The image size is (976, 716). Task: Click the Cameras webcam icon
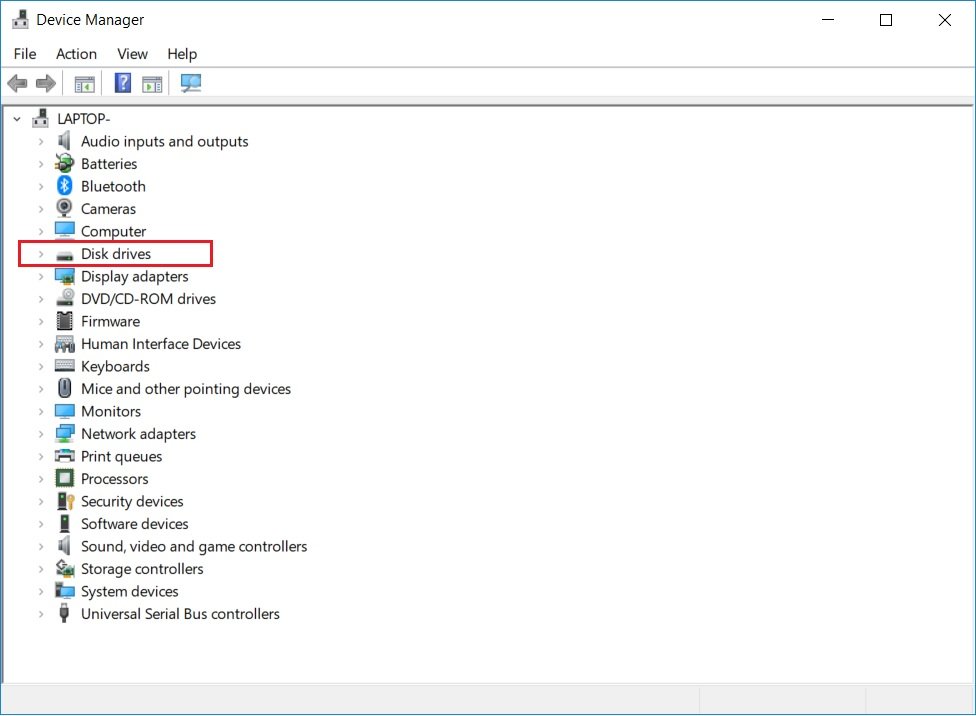pos(64,208)
